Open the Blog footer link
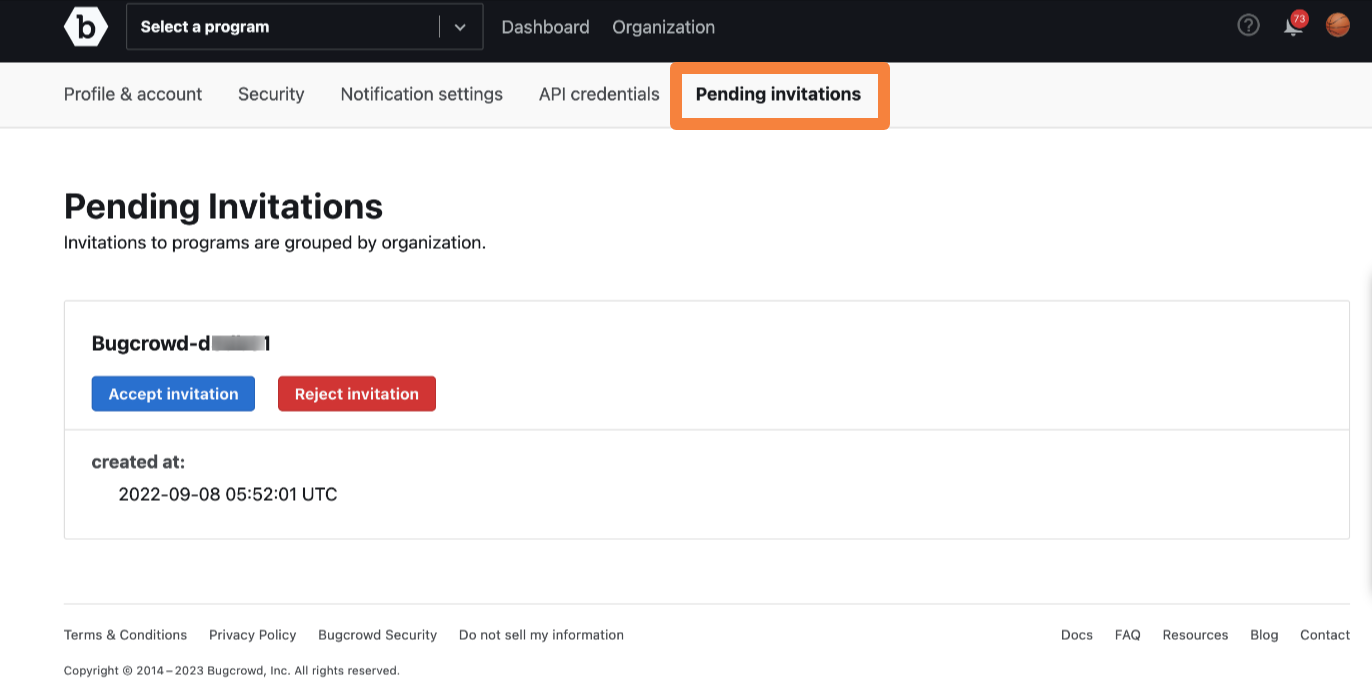Screen dimensions: 1372x679 pos(1264,635)
